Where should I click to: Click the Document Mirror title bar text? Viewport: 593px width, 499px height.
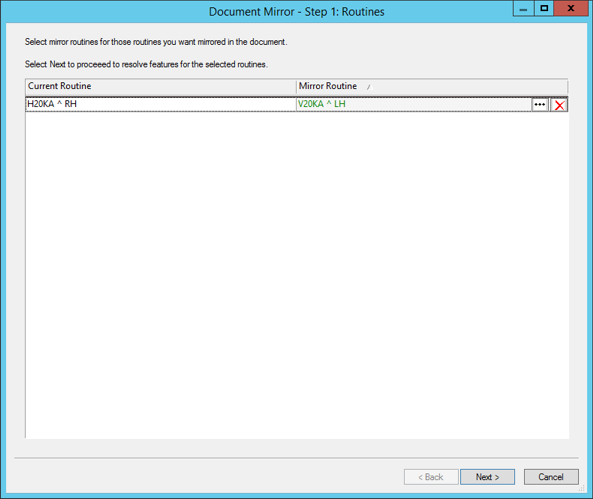(x=296, y=12)
